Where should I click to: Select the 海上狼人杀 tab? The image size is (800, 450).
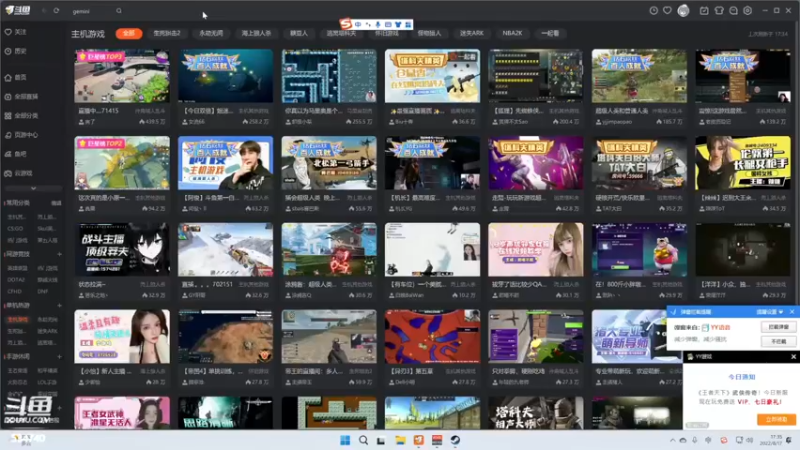tap(256, 34)
